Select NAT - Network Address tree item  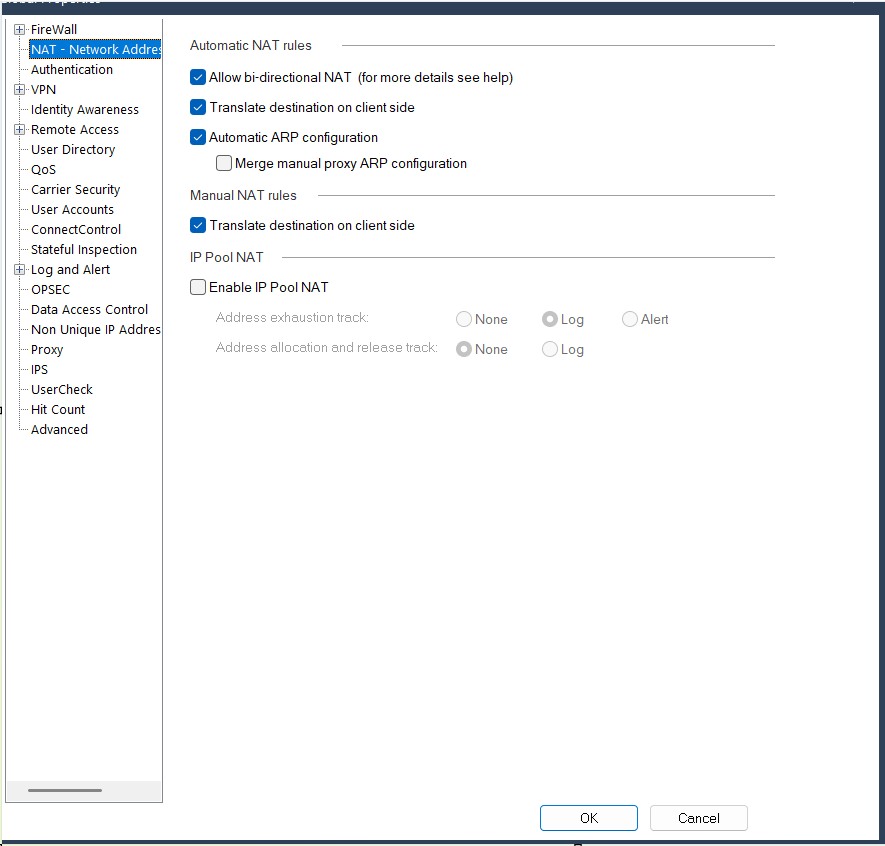point(95,50)
